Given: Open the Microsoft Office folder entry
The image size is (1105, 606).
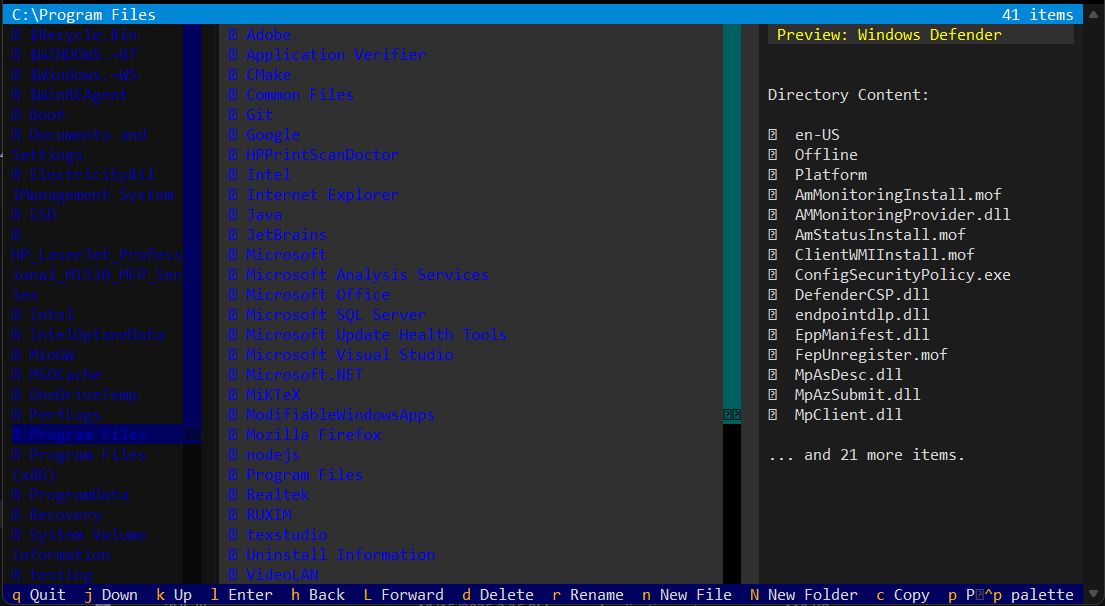Looking at the screenshot, I should point(318,295).
